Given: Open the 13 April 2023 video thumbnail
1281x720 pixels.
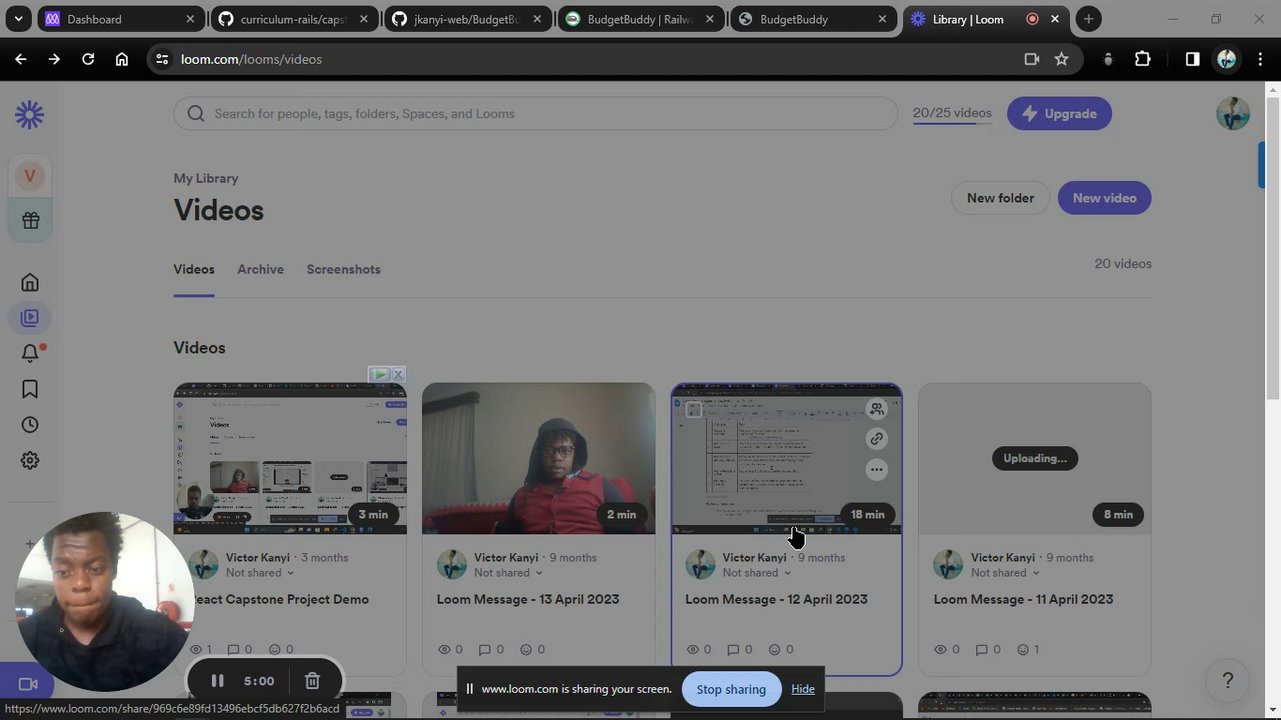Looking at the screenshot, I should coord(538,458).
